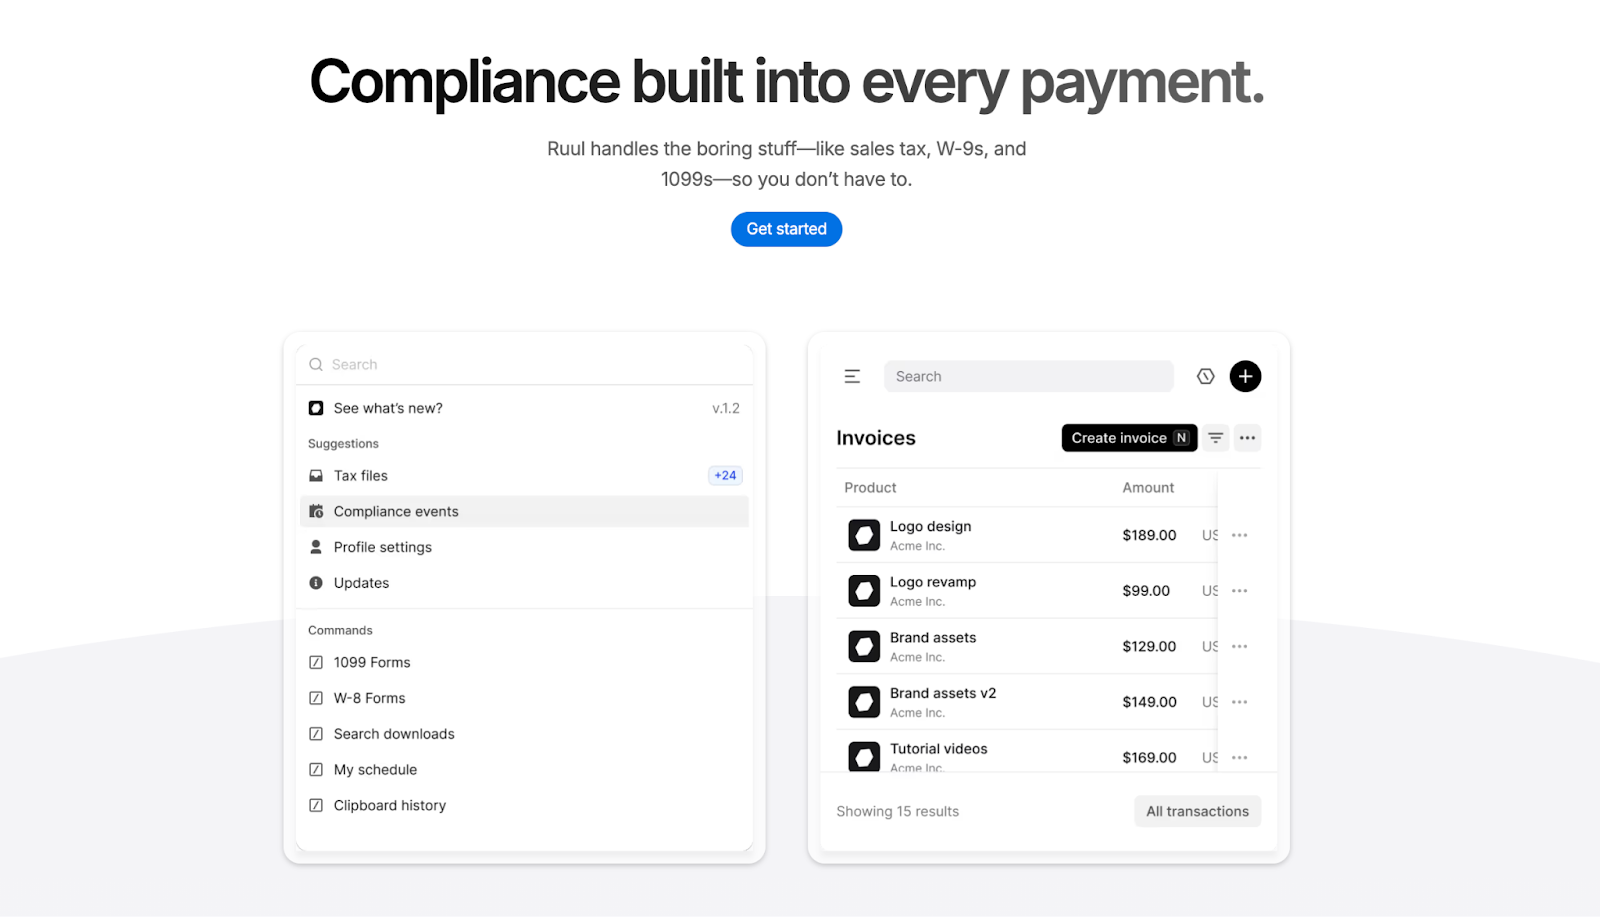Run the Search downloads command
Viewport: 1600px width, 917px height.
point(524,734)
